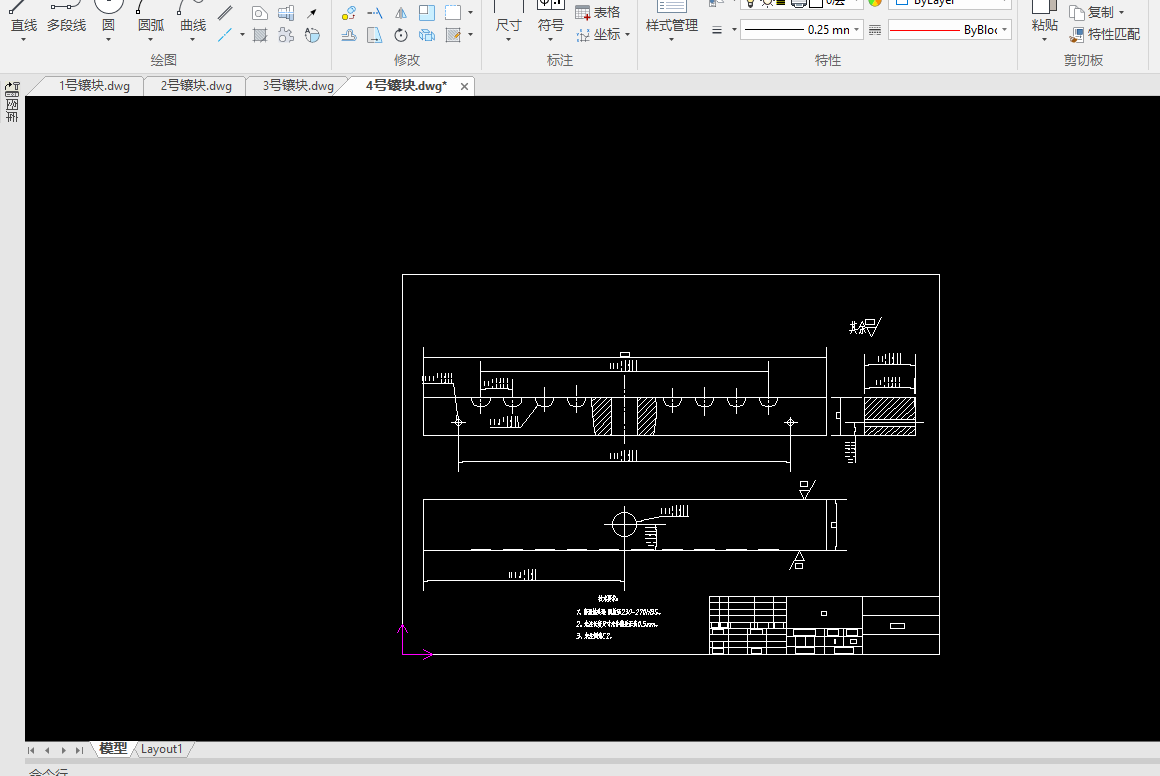1160x776 pixels.
Task: Click the color wheel swatch in 特性 panel
Action: tap(875, 3)
